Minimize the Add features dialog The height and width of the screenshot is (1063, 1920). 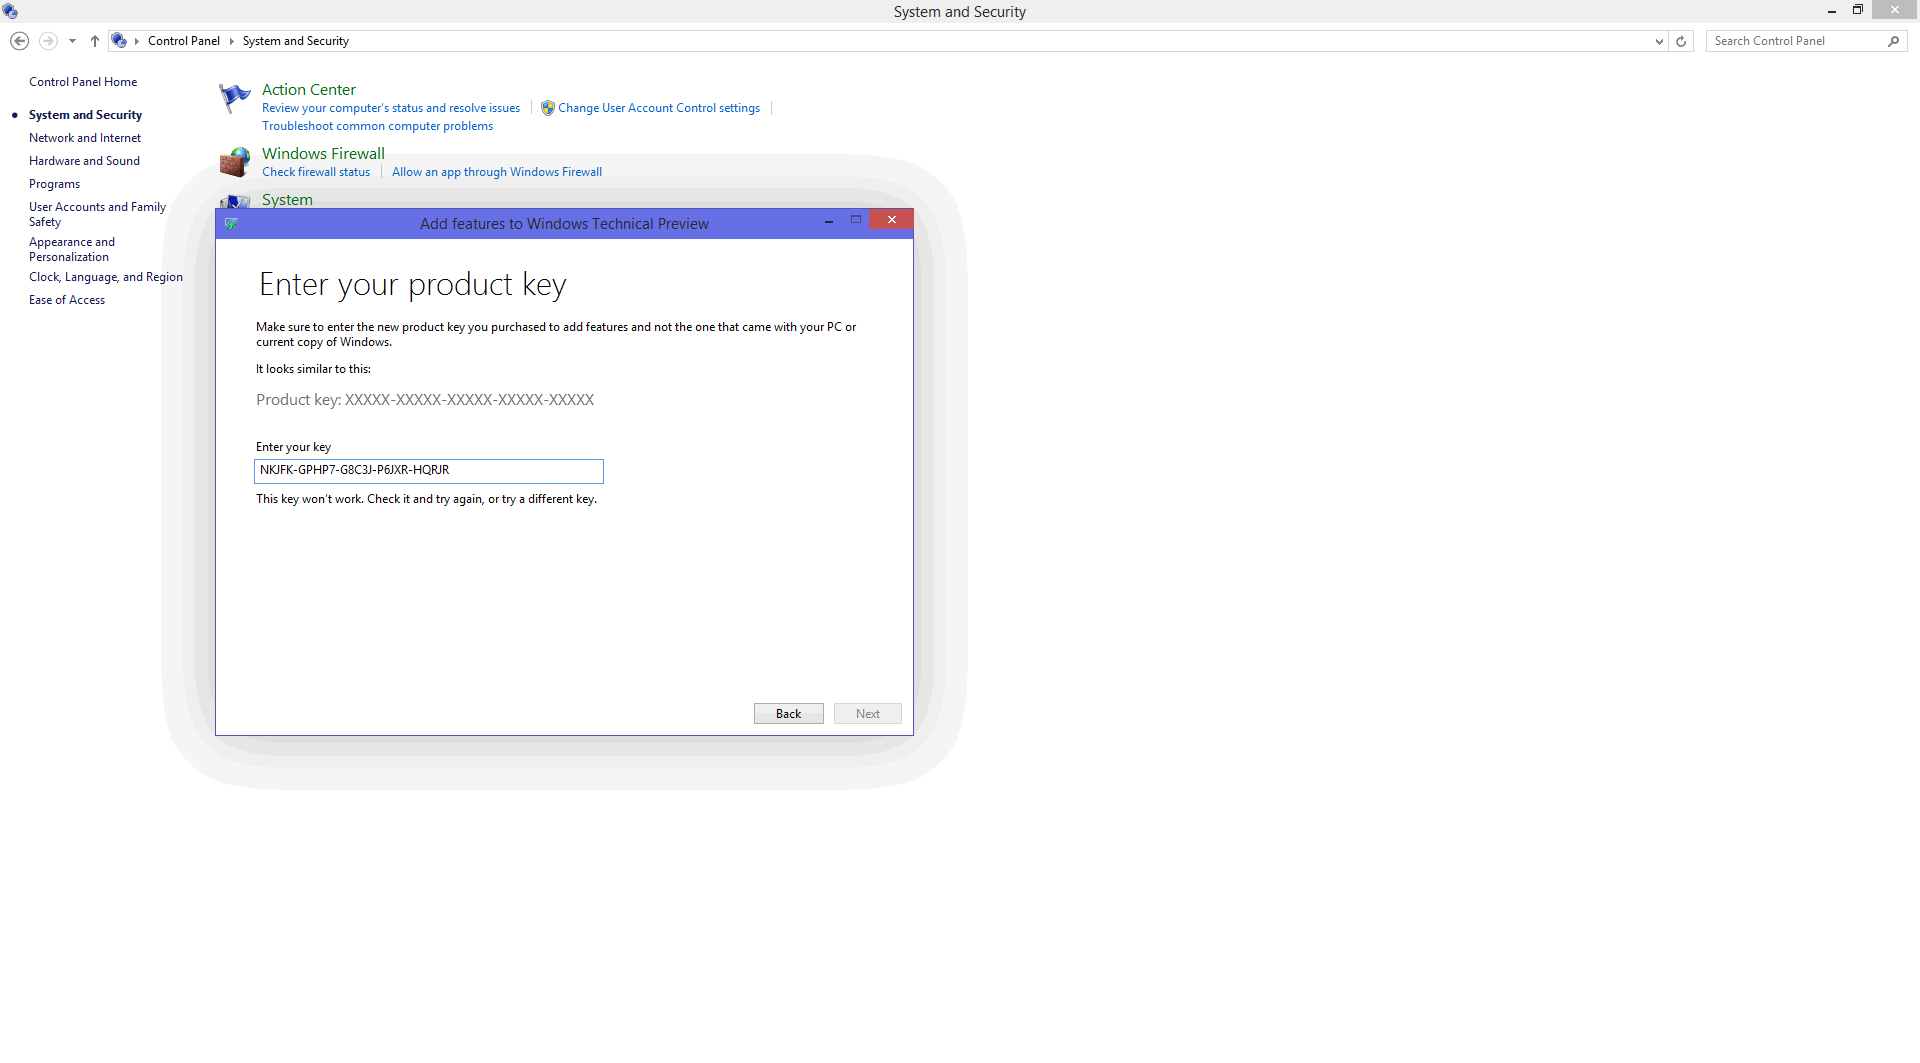click(829, 221)
